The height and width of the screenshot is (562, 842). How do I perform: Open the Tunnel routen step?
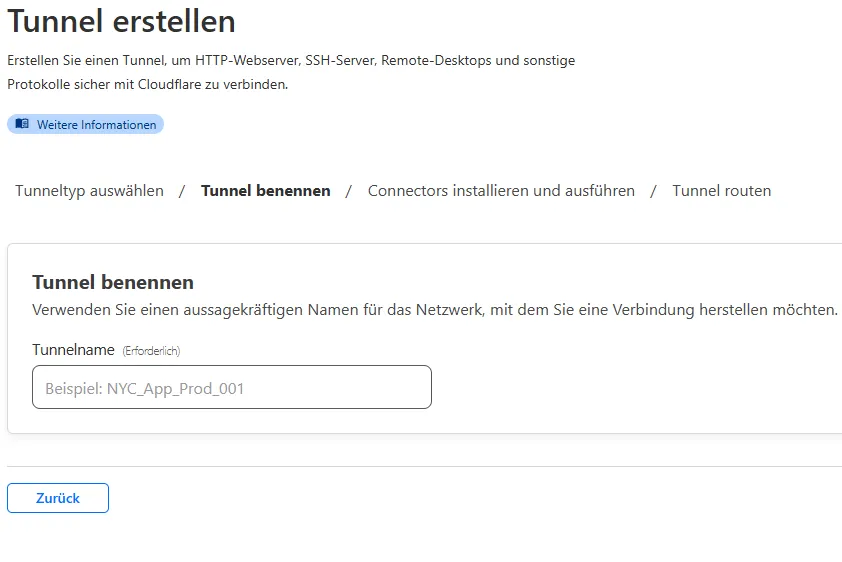point(721,191)
